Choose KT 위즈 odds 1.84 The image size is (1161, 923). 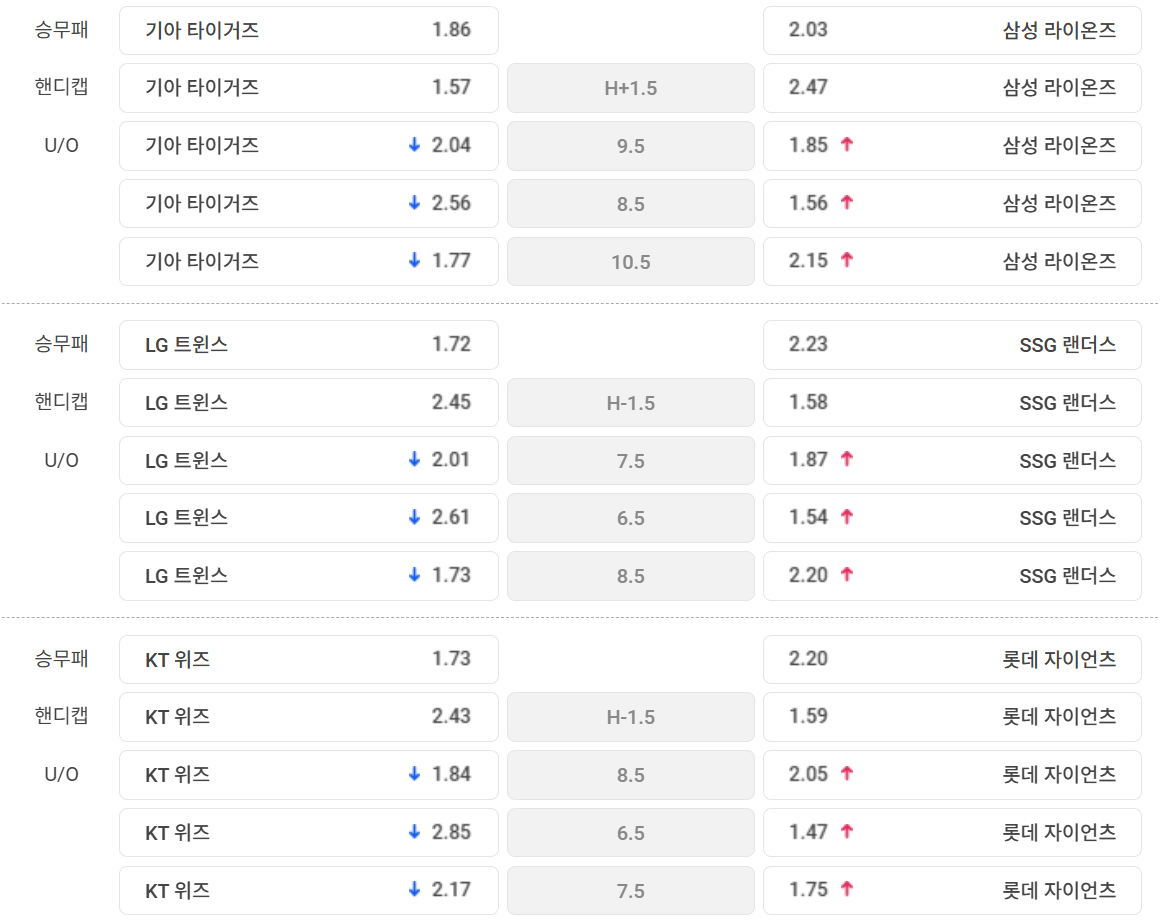pyautogui.click(x=309, y=775)
